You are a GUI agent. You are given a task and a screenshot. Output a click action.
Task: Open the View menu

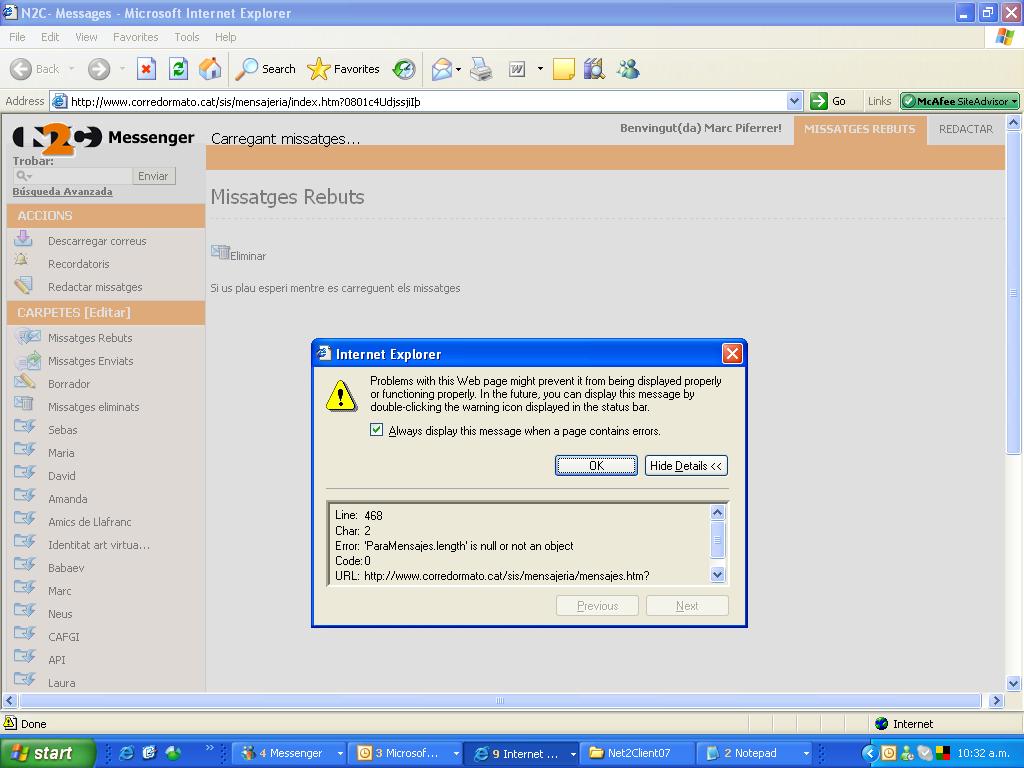coord(86,37)
